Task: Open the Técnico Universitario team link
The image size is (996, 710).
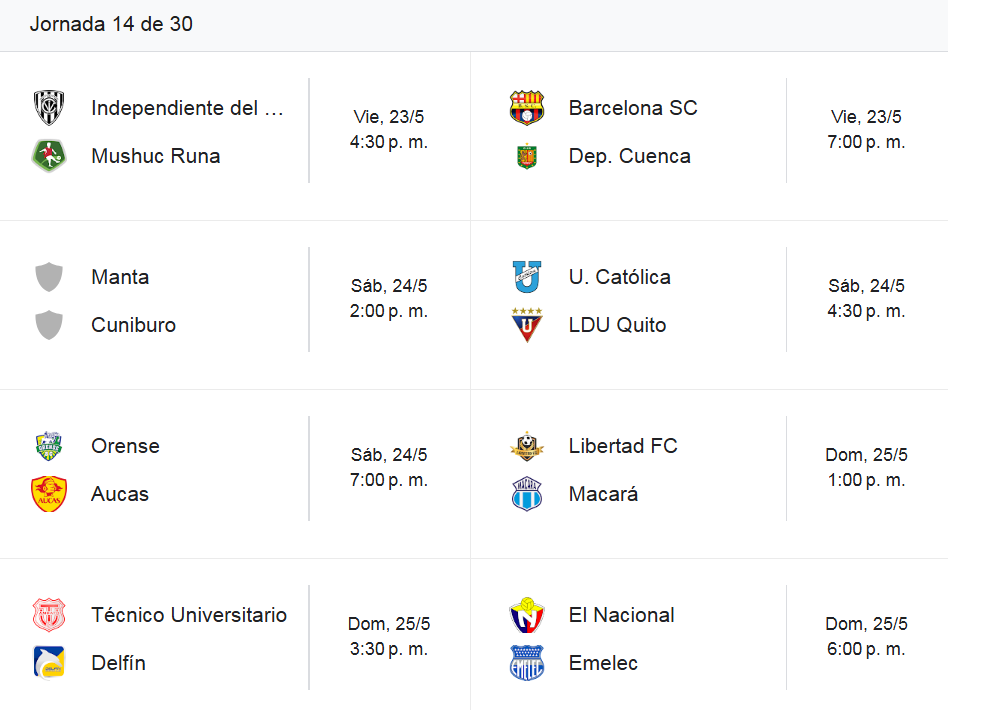Action: (x=189, y=615)
